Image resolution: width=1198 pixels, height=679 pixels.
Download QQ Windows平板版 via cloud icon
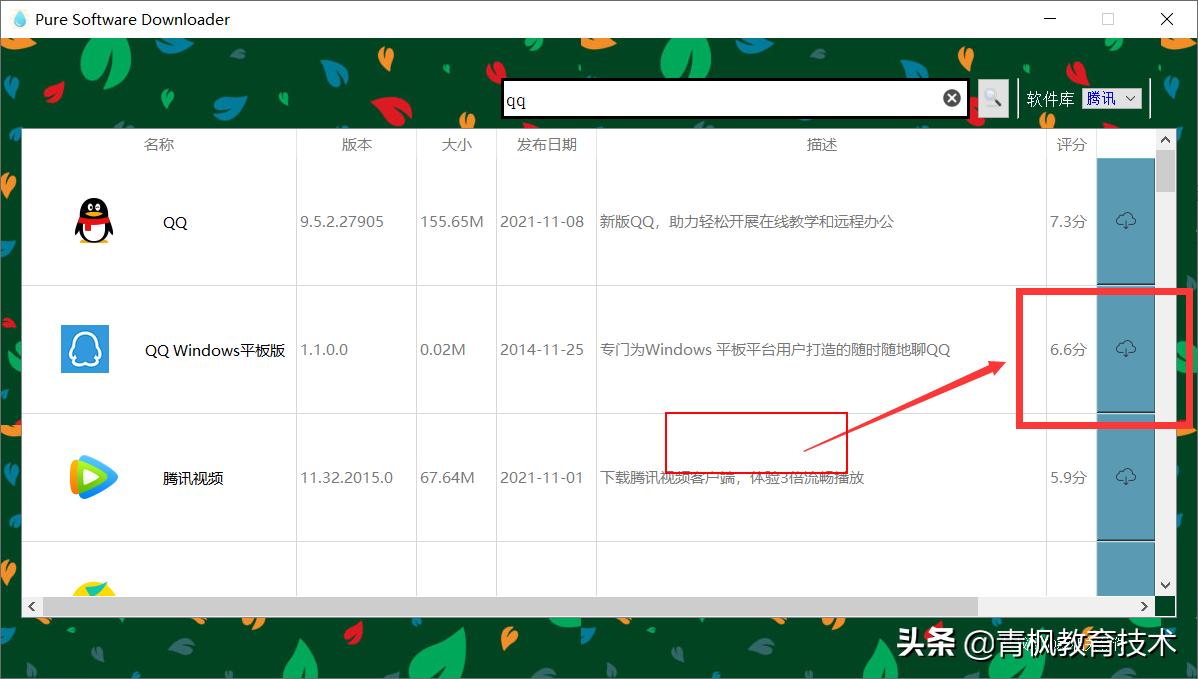[1125, 349]
